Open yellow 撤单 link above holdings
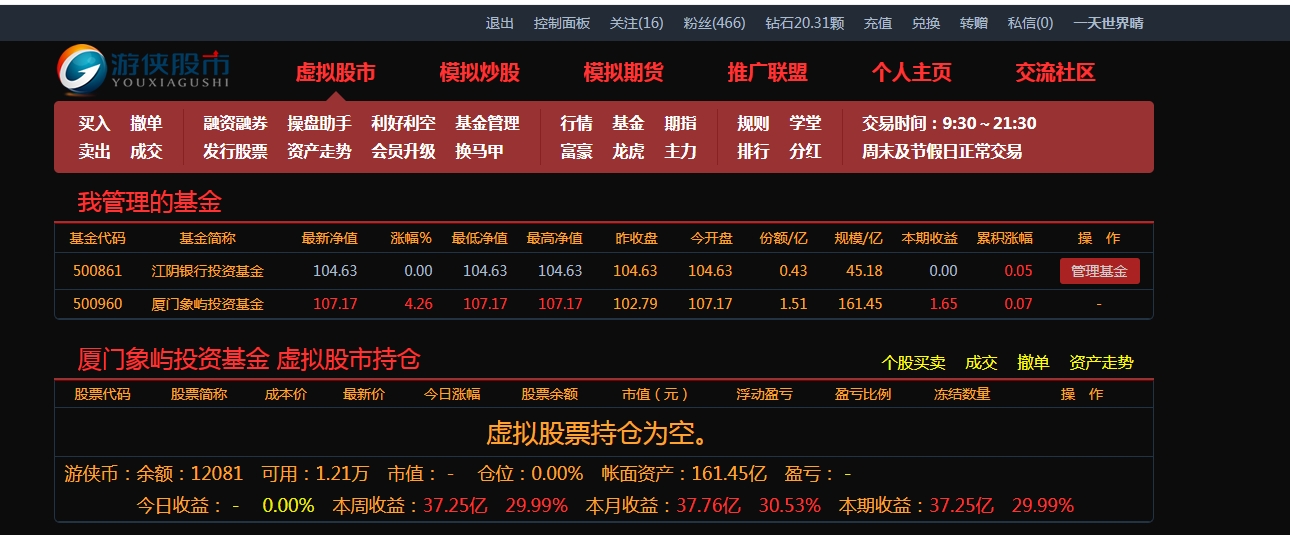The width and height of the screenshot is (1290, 535). (x=1033, y=363)
